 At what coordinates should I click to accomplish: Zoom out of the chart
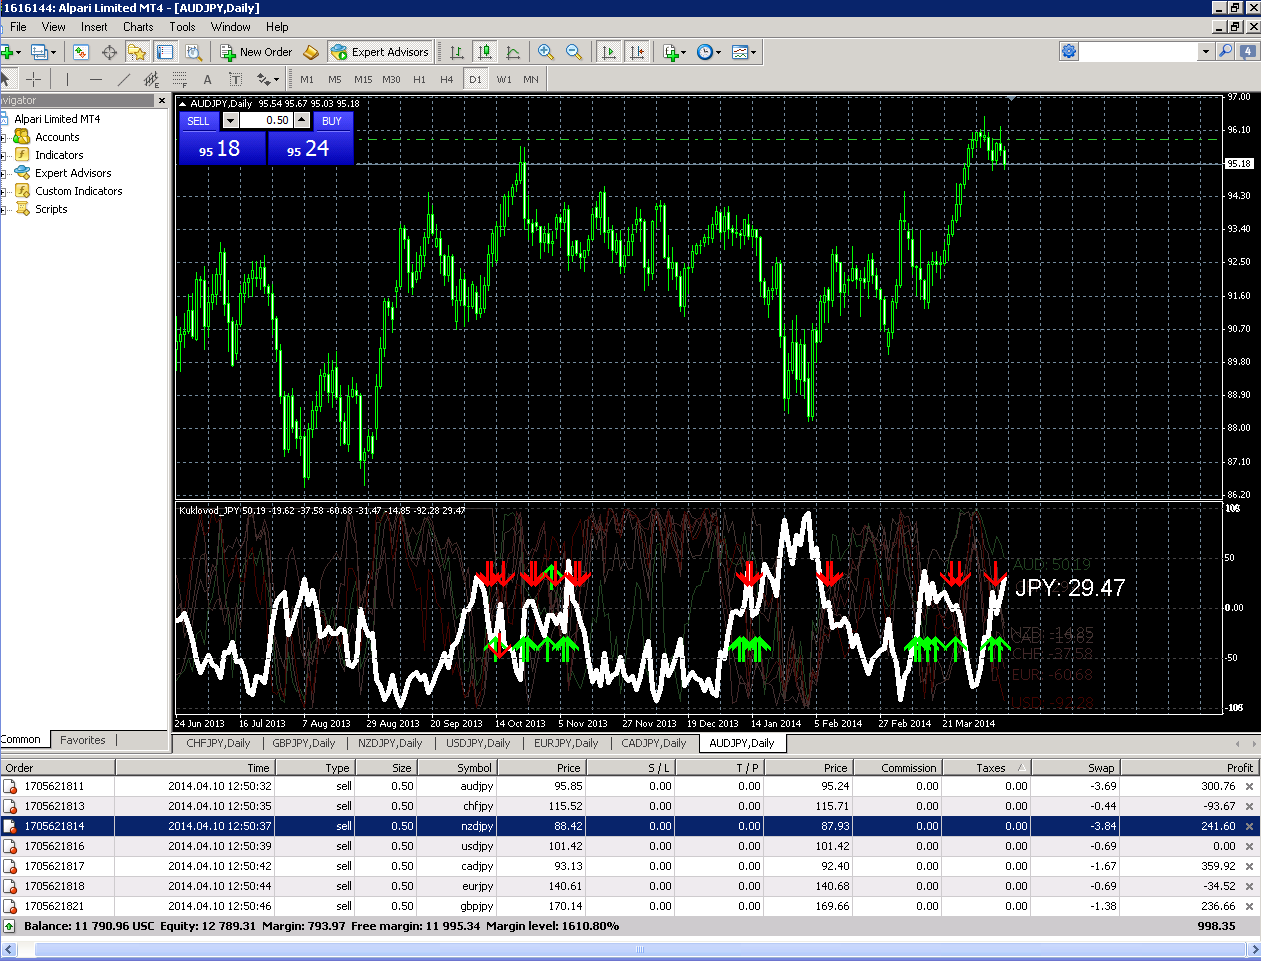tap(574, 52)
